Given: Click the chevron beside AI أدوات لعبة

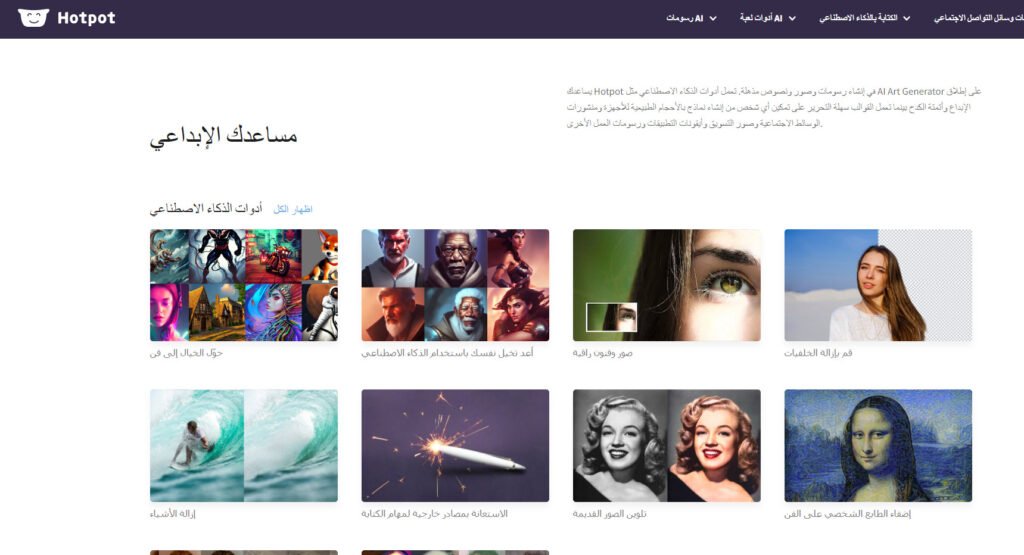Looking at the screenshot, I should 792,18.
